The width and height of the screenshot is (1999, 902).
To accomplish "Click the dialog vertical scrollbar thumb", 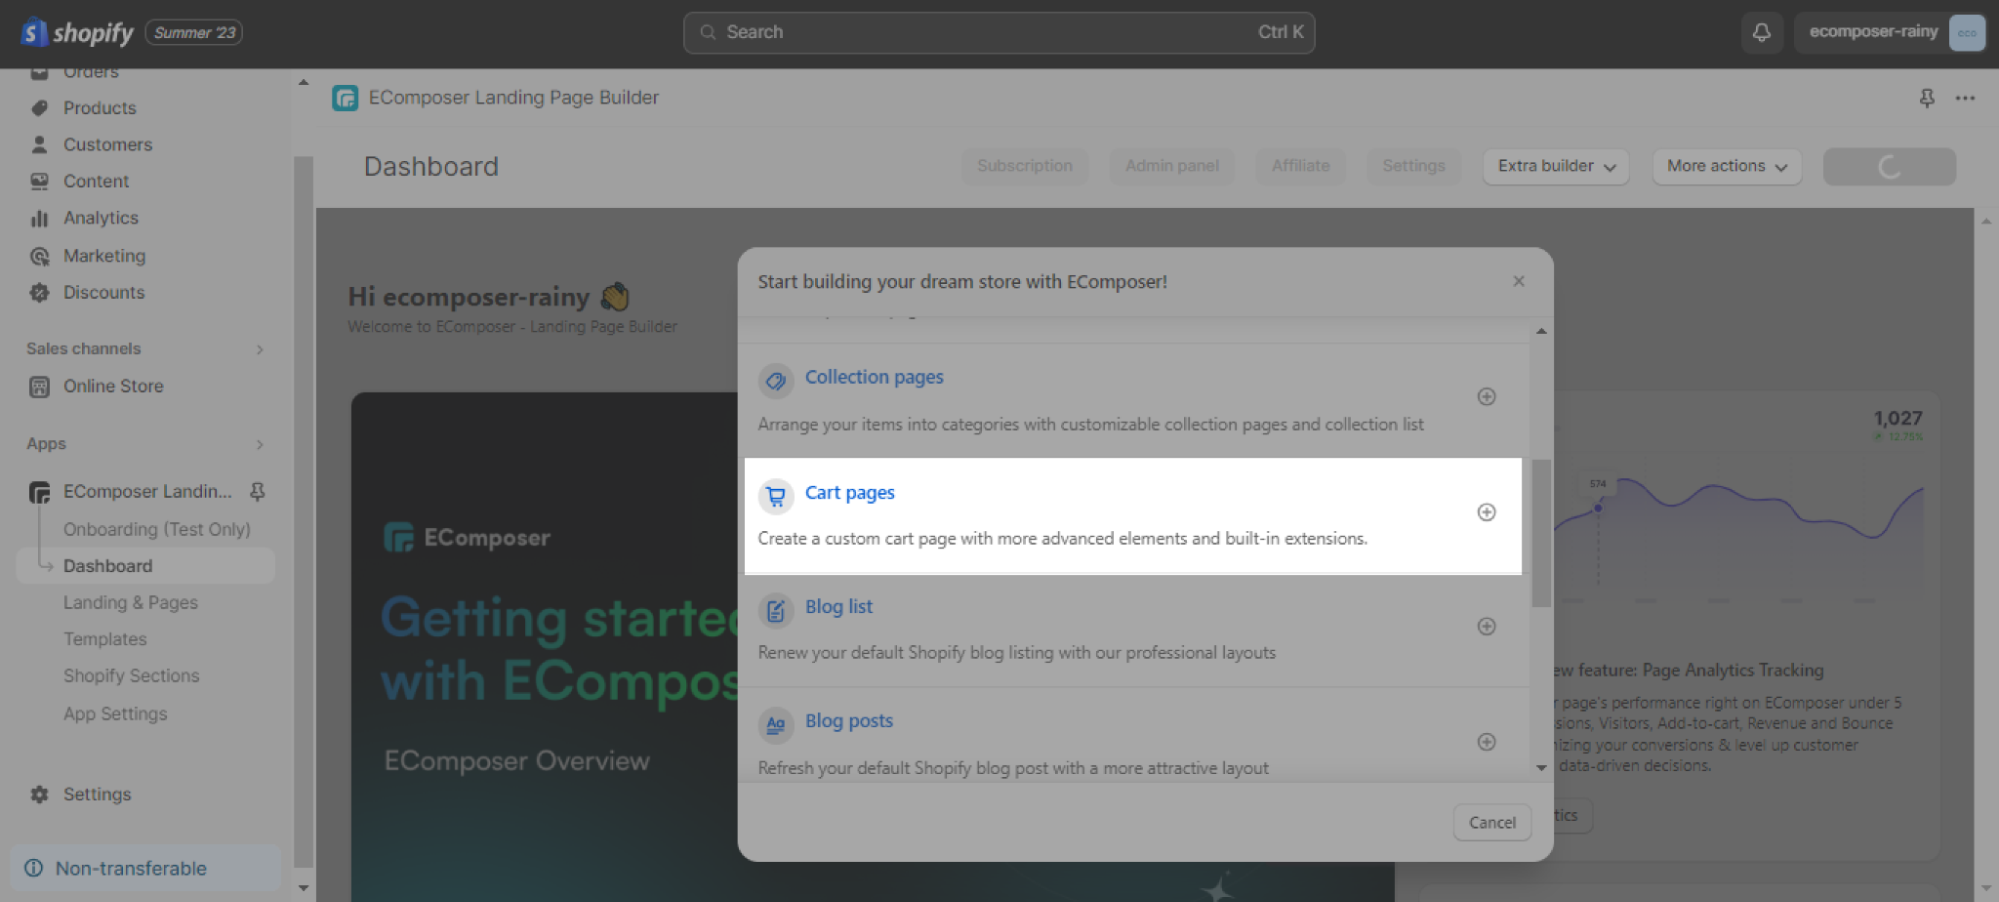I will click(1541, 533).
